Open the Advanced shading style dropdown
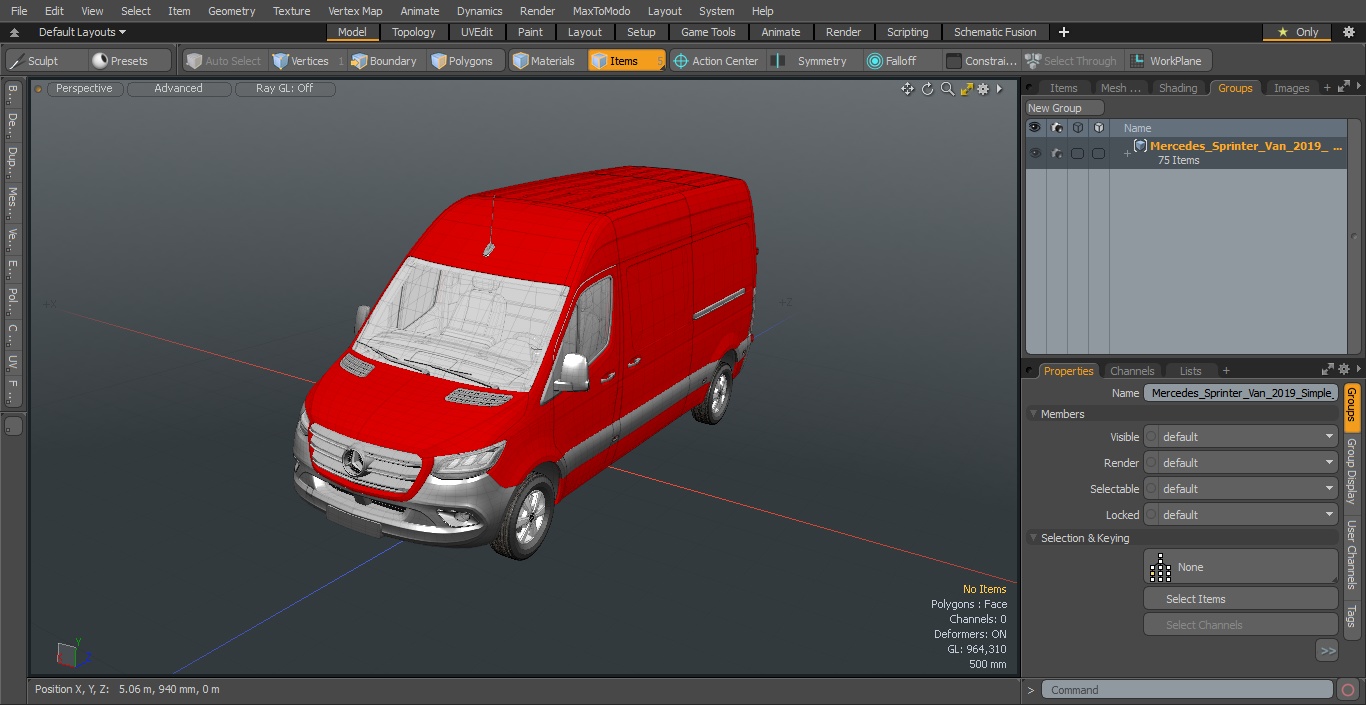1366x705 pixels. point(179,89)
